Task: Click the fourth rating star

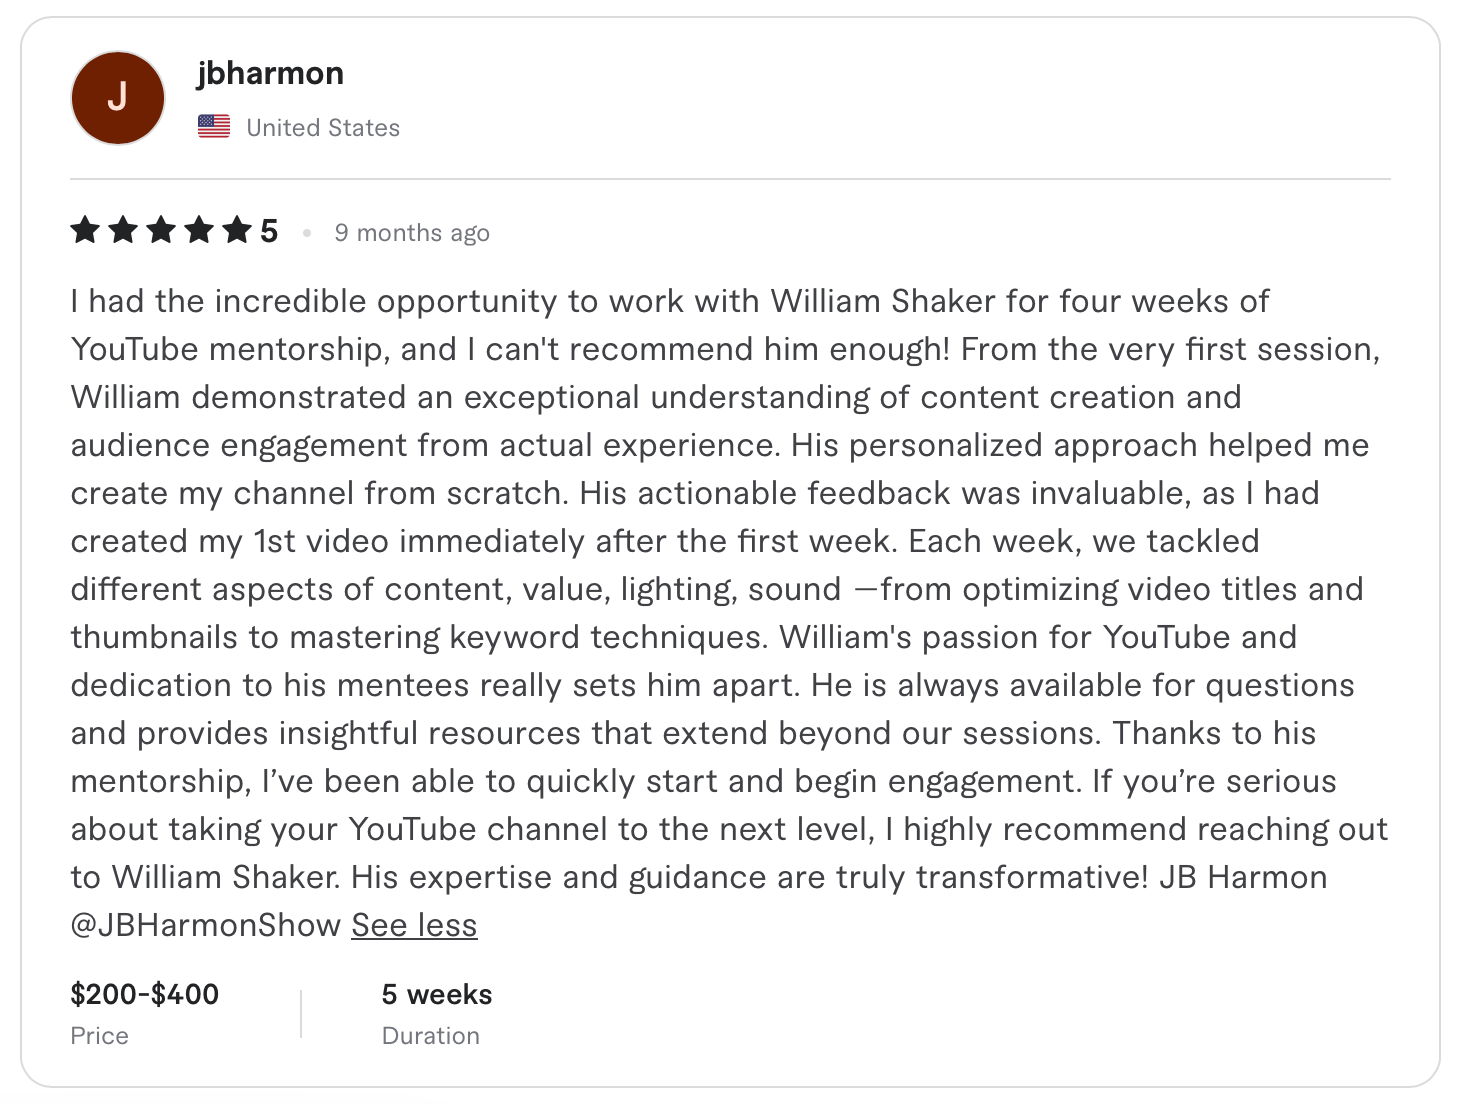Action: tap(199, 231)
